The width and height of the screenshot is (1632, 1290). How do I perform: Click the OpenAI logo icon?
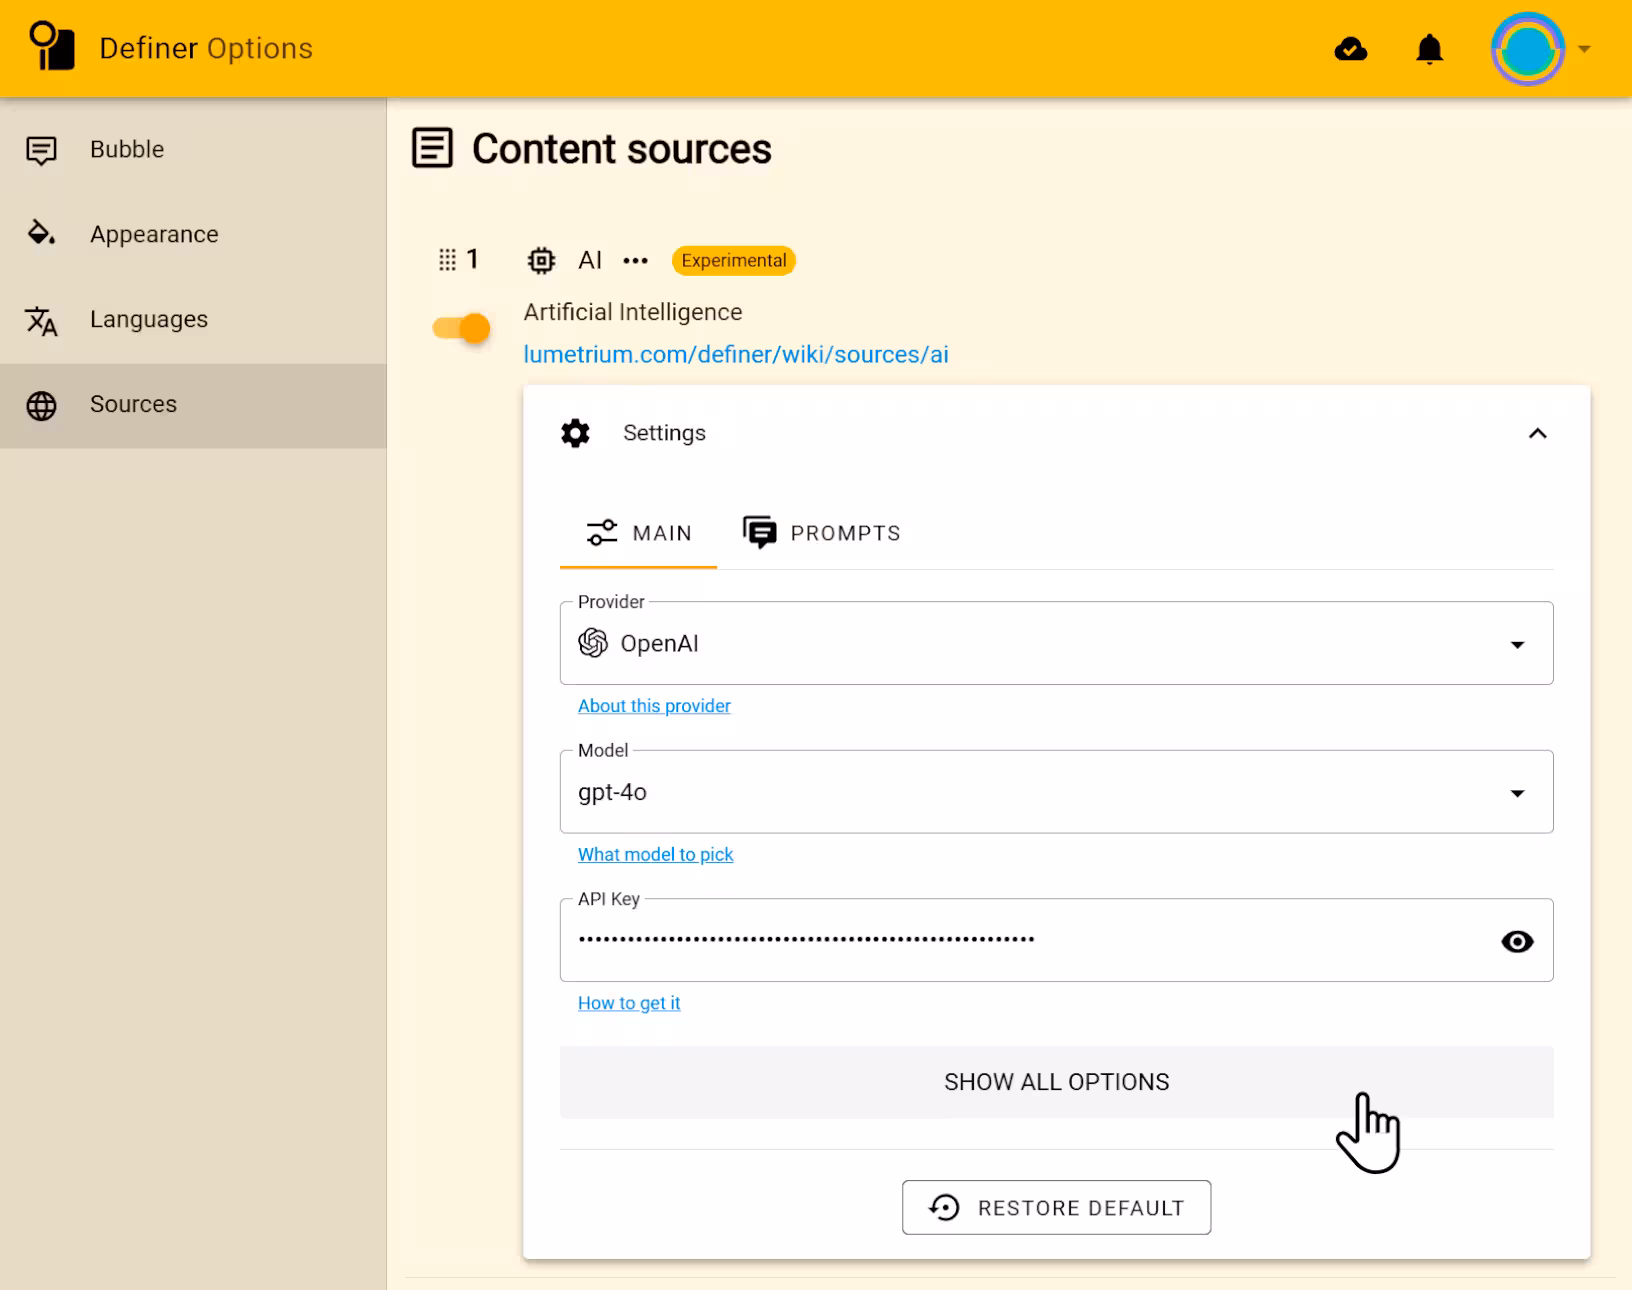coord(593,643)
